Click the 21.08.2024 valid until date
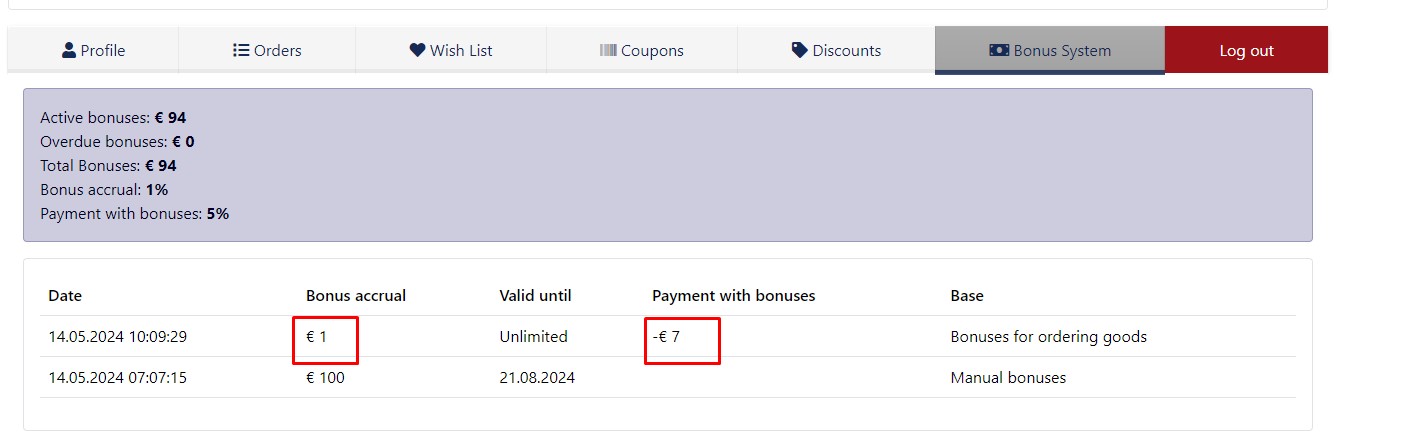1416x444 pixels. pos(537,378)
